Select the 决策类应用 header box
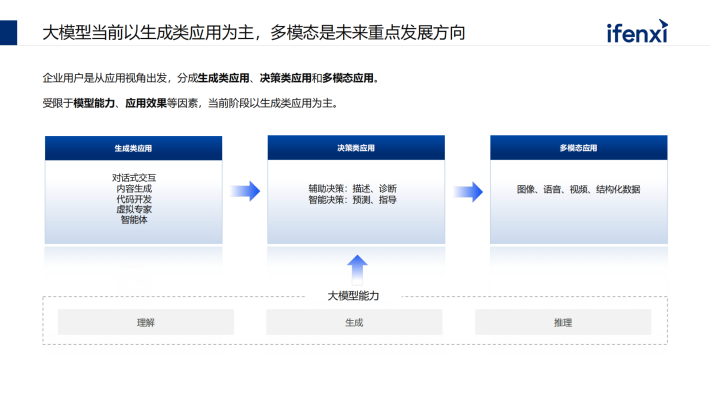 (x=356, y=148)
